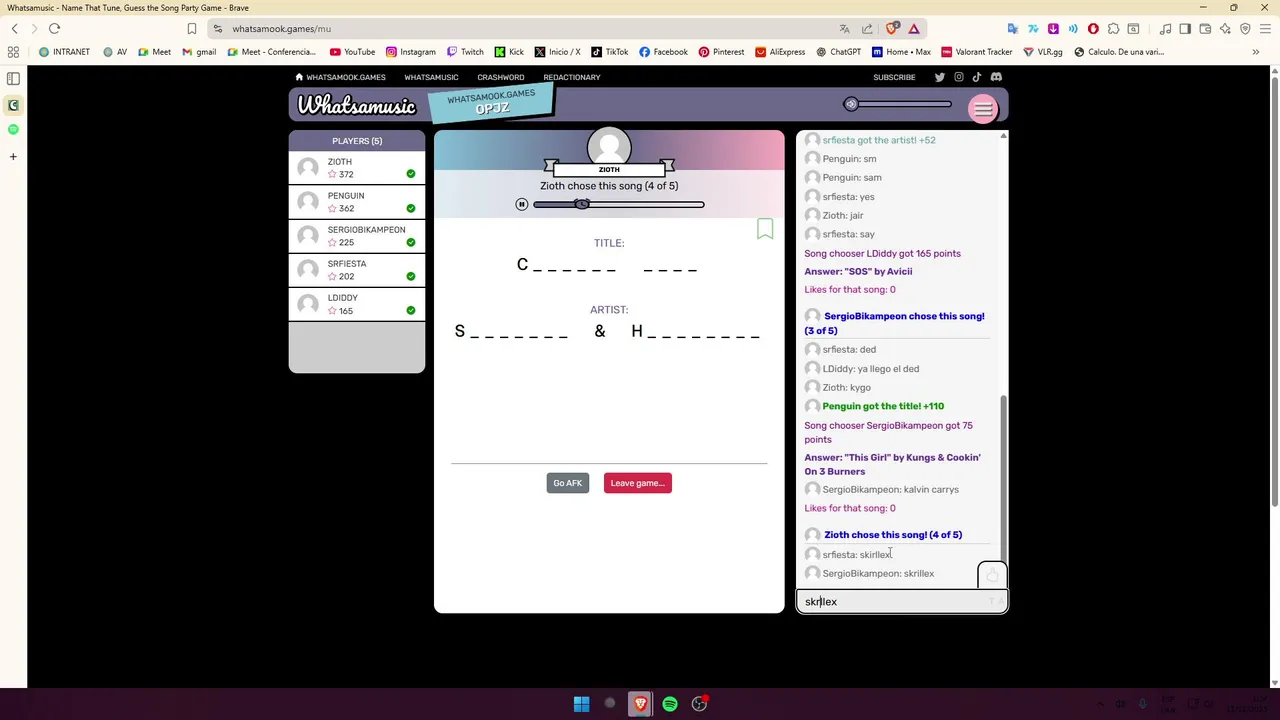Image resolution: width=1280 pixels, height=720 pixels.
Task: Select player SERGIOBIKAMPEON in list
Action: point(357,236)
